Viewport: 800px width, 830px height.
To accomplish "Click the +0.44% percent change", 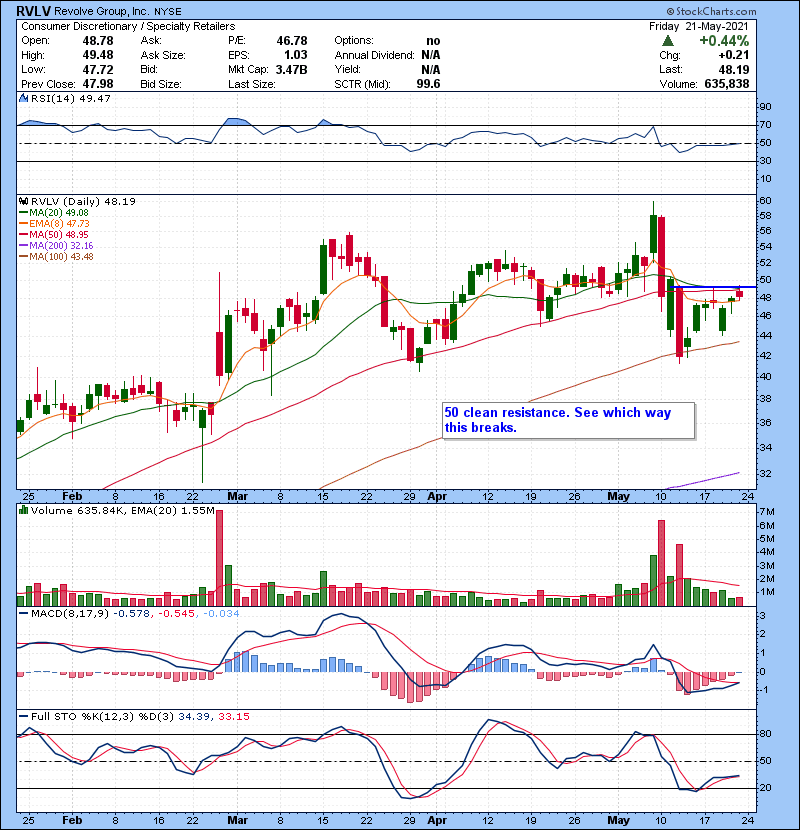I will [724, 41].
